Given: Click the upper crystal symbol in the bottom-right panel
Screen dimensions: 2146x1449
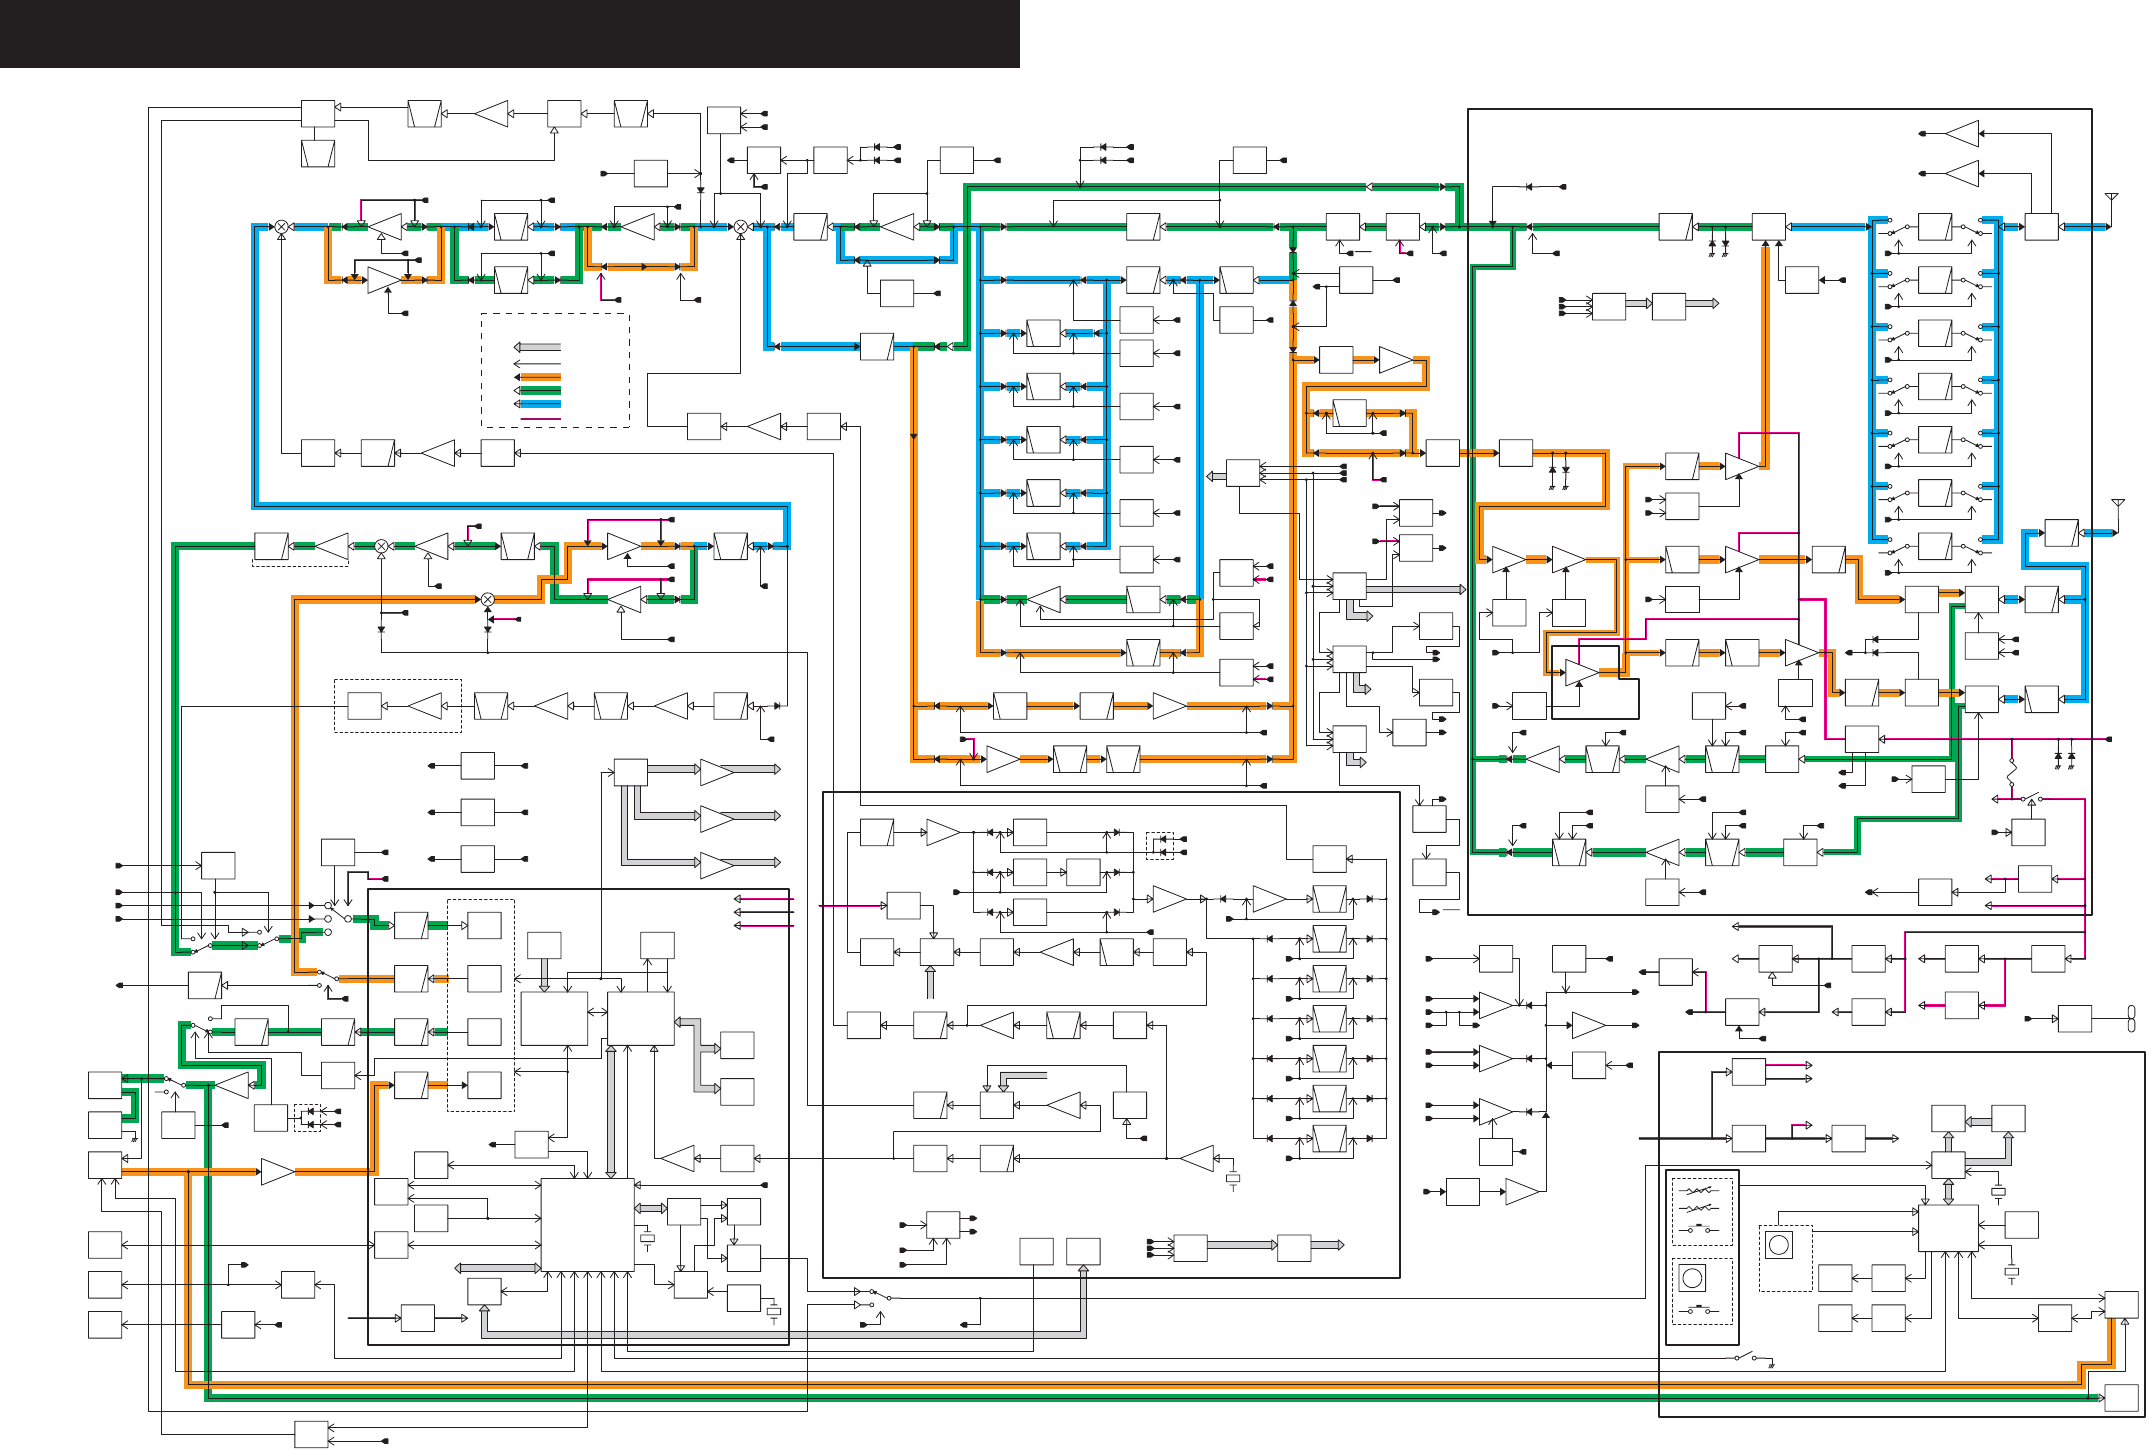Looking at the screenshot, I should point(1998,1192).
